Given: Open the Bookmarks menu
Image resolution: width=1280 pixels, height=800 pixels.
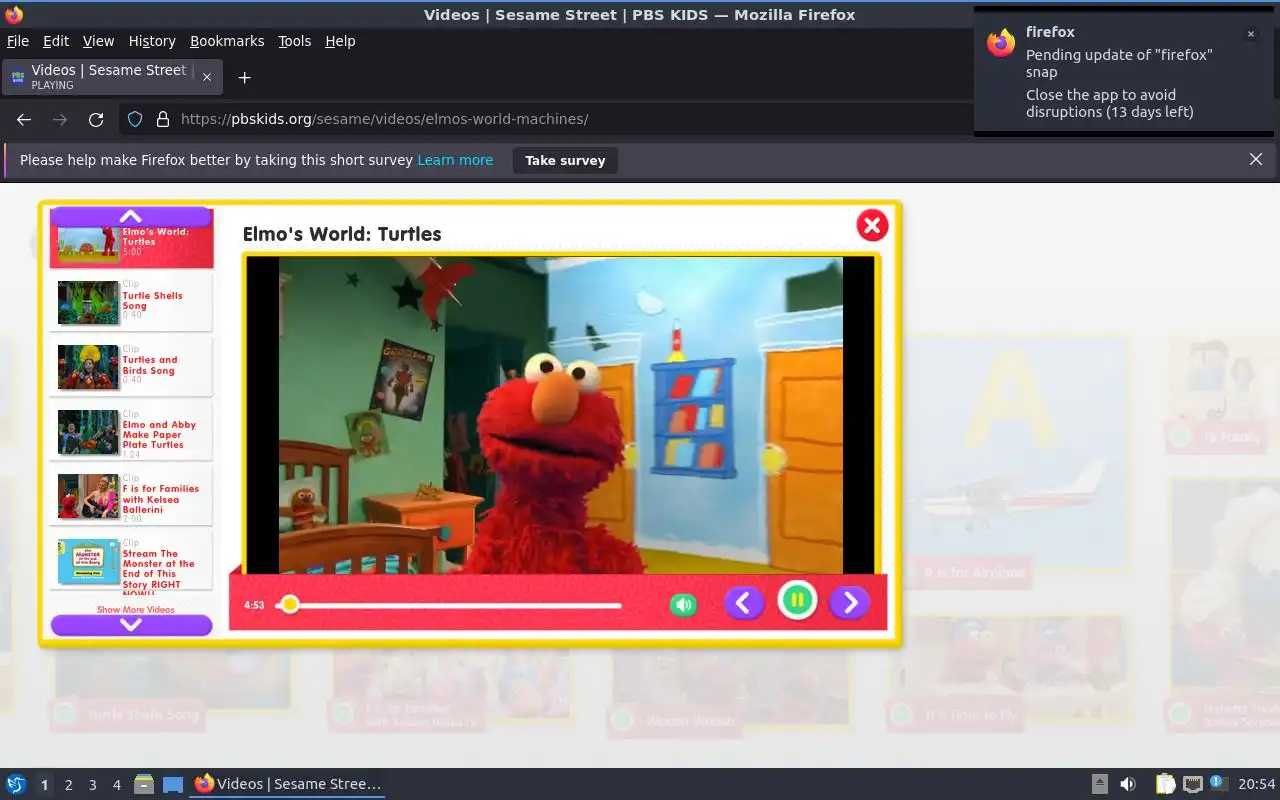Looking at the screenshot, I should click(x=227, y=41).
